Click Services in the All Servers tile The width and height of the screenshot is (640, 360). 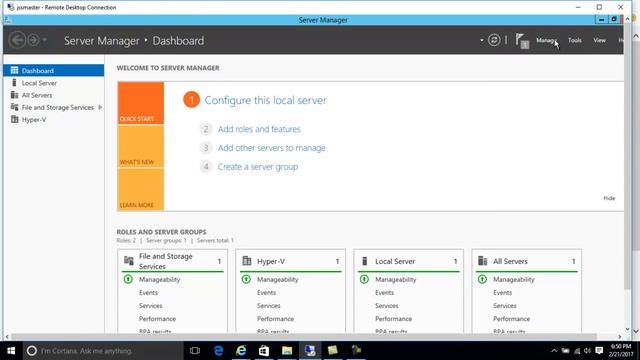click(504, 306)
